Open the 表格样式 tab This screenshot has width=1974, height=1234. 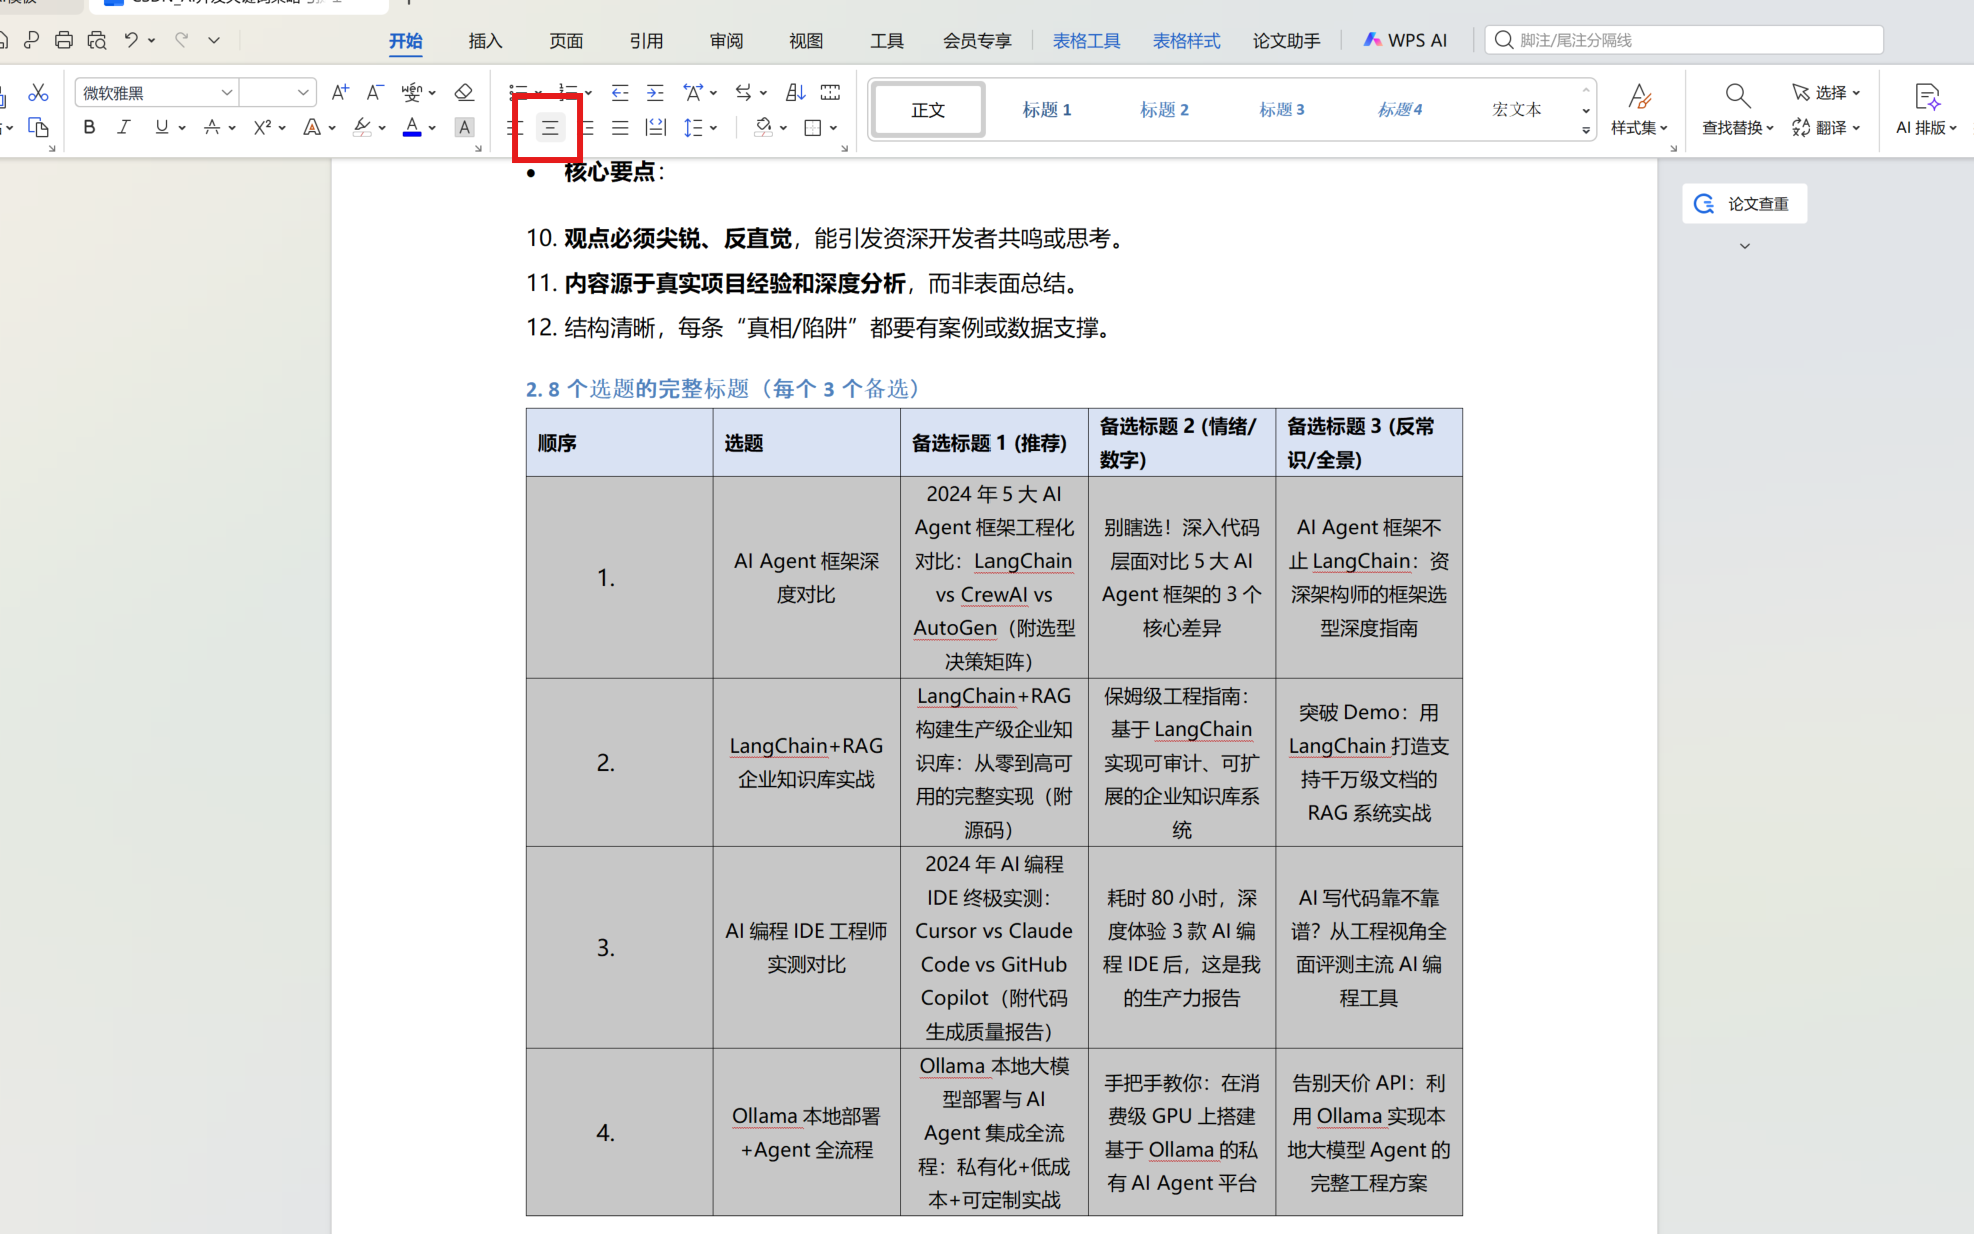(x=1187, y=41)
